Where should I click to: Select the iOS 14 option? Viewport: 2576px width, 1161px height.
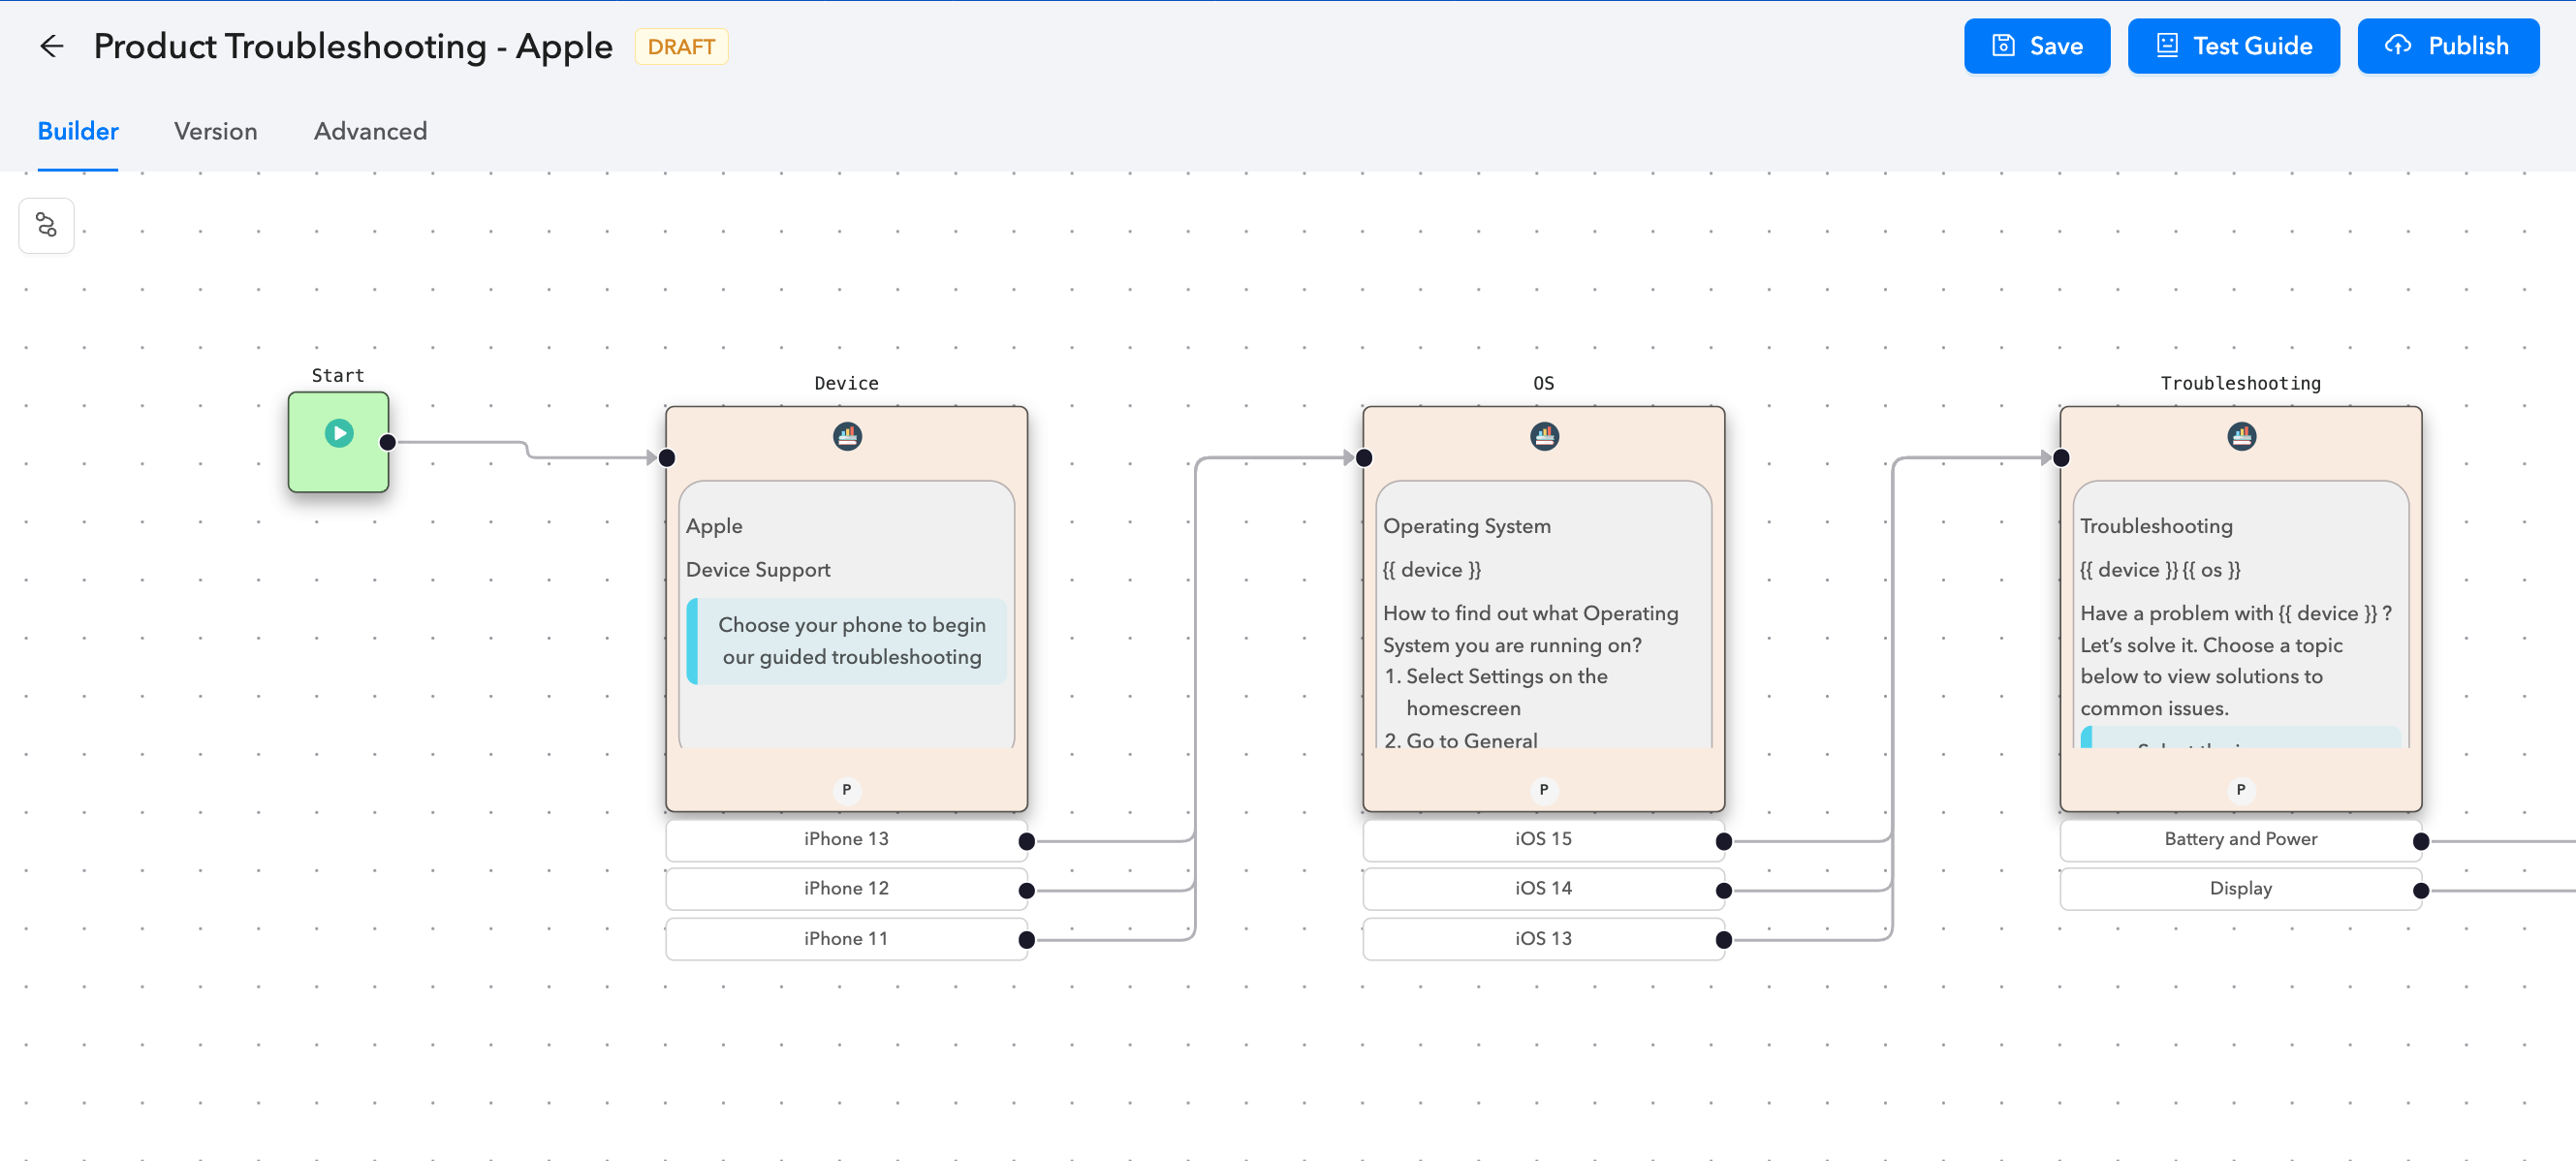tap(1543, 888)
